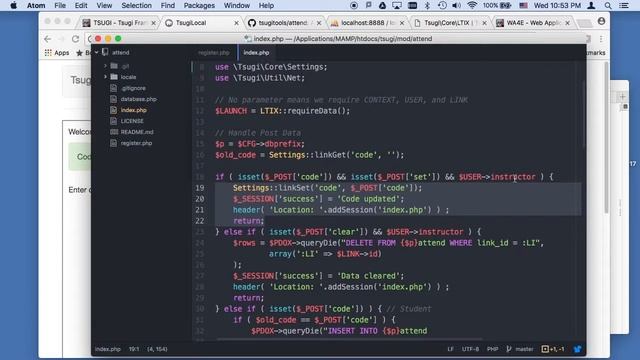Screen dimensions: 640x360
Task: Open the View menu
Action: coord(104,5)
